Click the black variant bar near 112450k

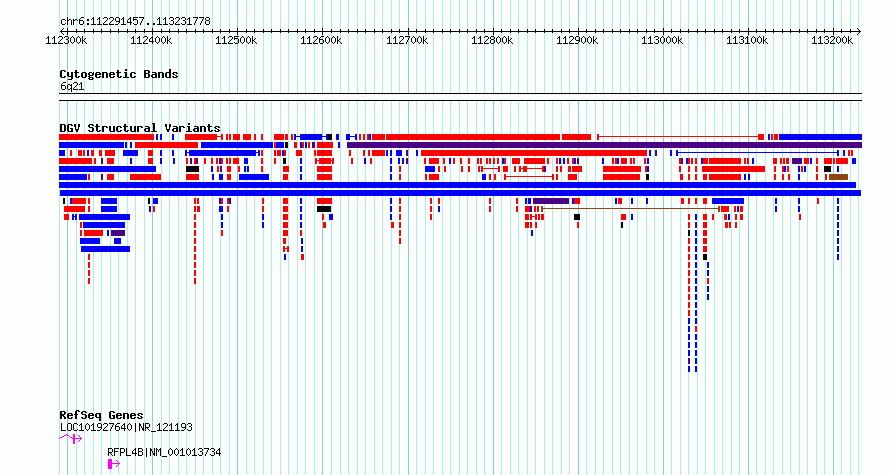(x=192, y=169)
